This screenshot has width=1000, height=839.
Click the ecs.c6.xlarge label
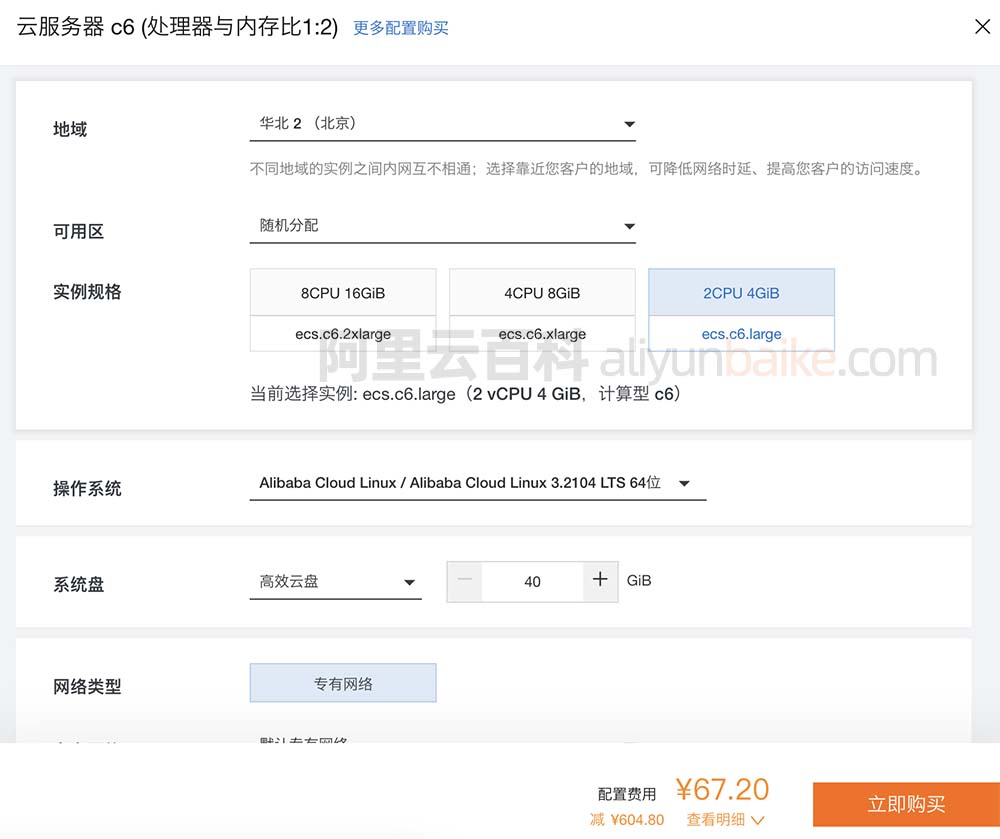542,334
